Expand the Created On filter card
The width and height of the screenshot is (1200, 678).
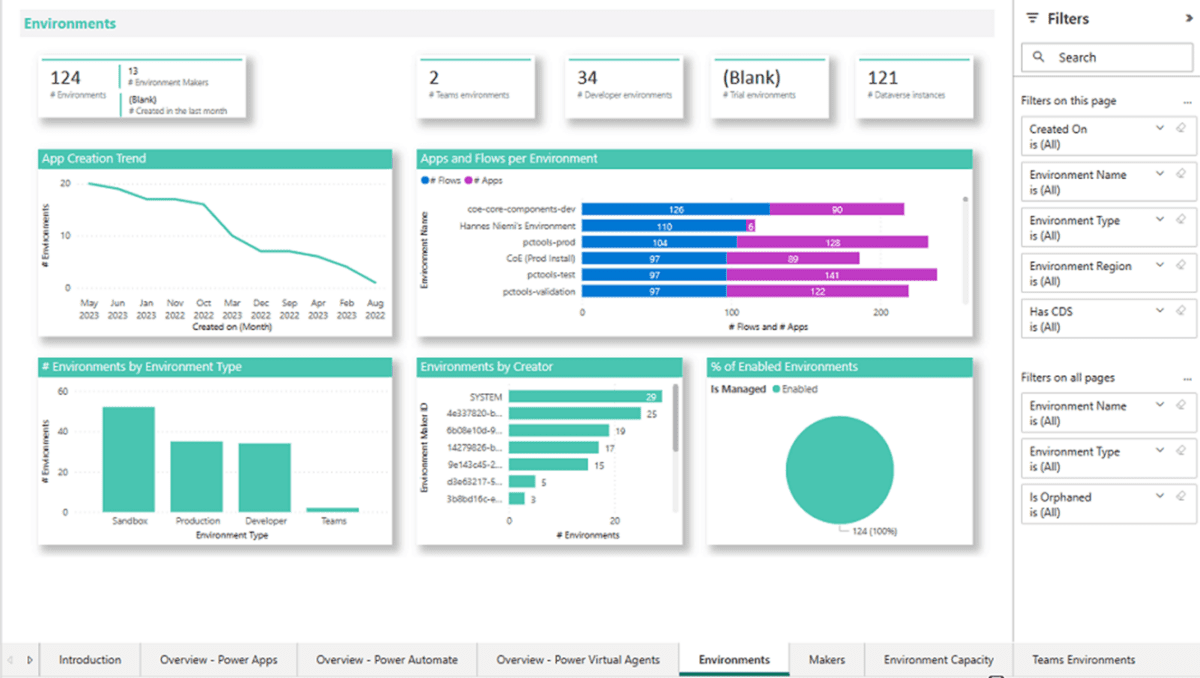tap(1159, 128)
